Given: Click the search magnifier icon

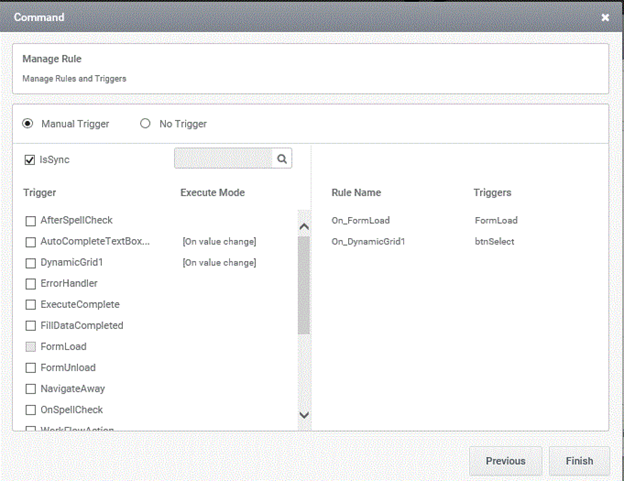Looking at the screenshot, I should click(282, 159).
